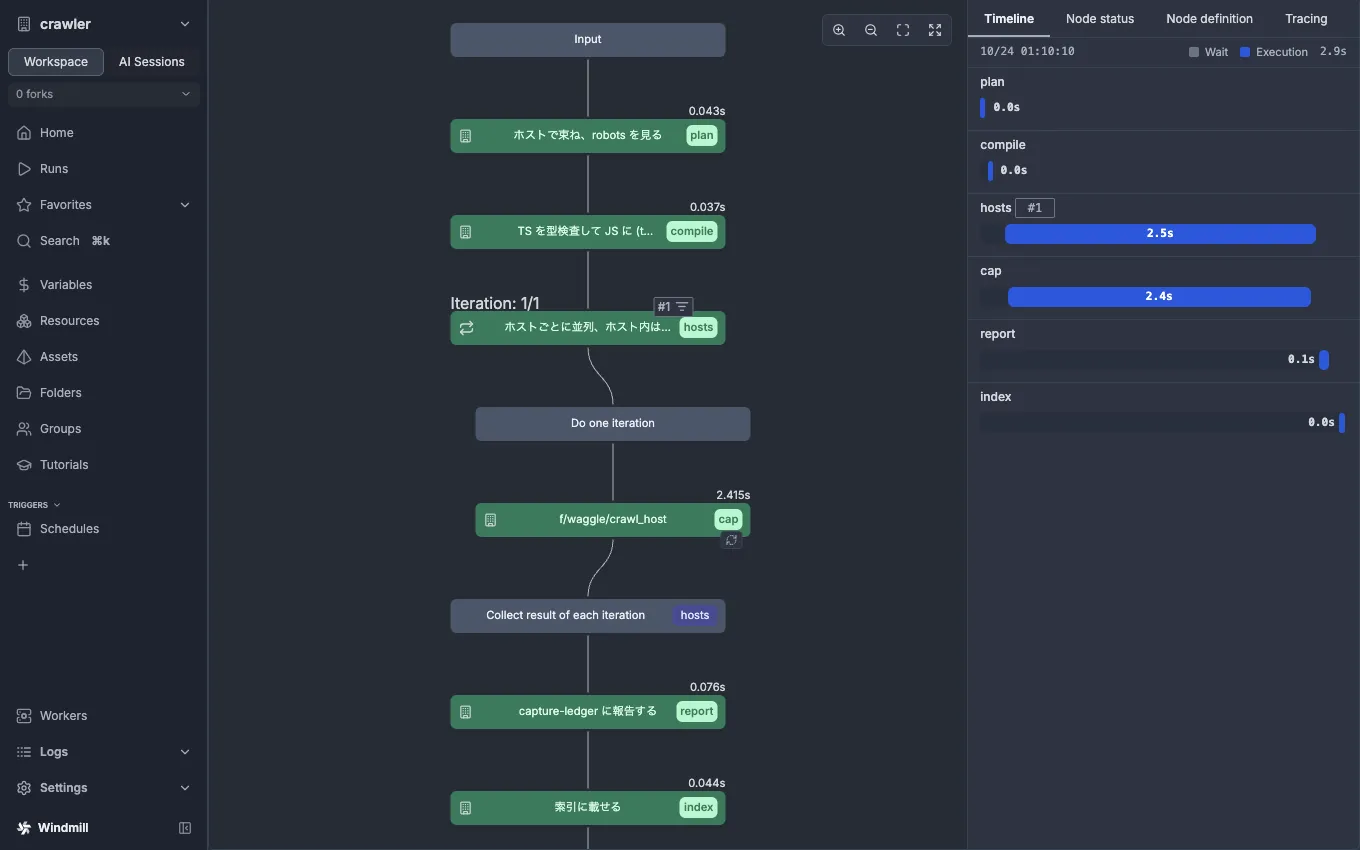Viewport: 1360px width, 850px height.
Task: Collapse the TRIGGERS section
Action: tap(34, 505)
